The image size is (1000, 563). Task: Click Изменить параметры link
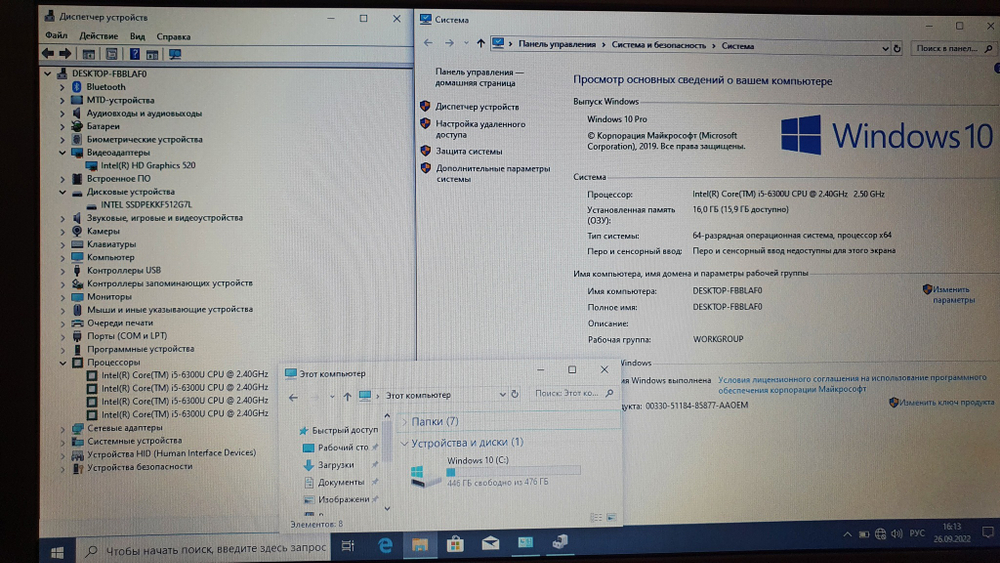click(953, 295)
